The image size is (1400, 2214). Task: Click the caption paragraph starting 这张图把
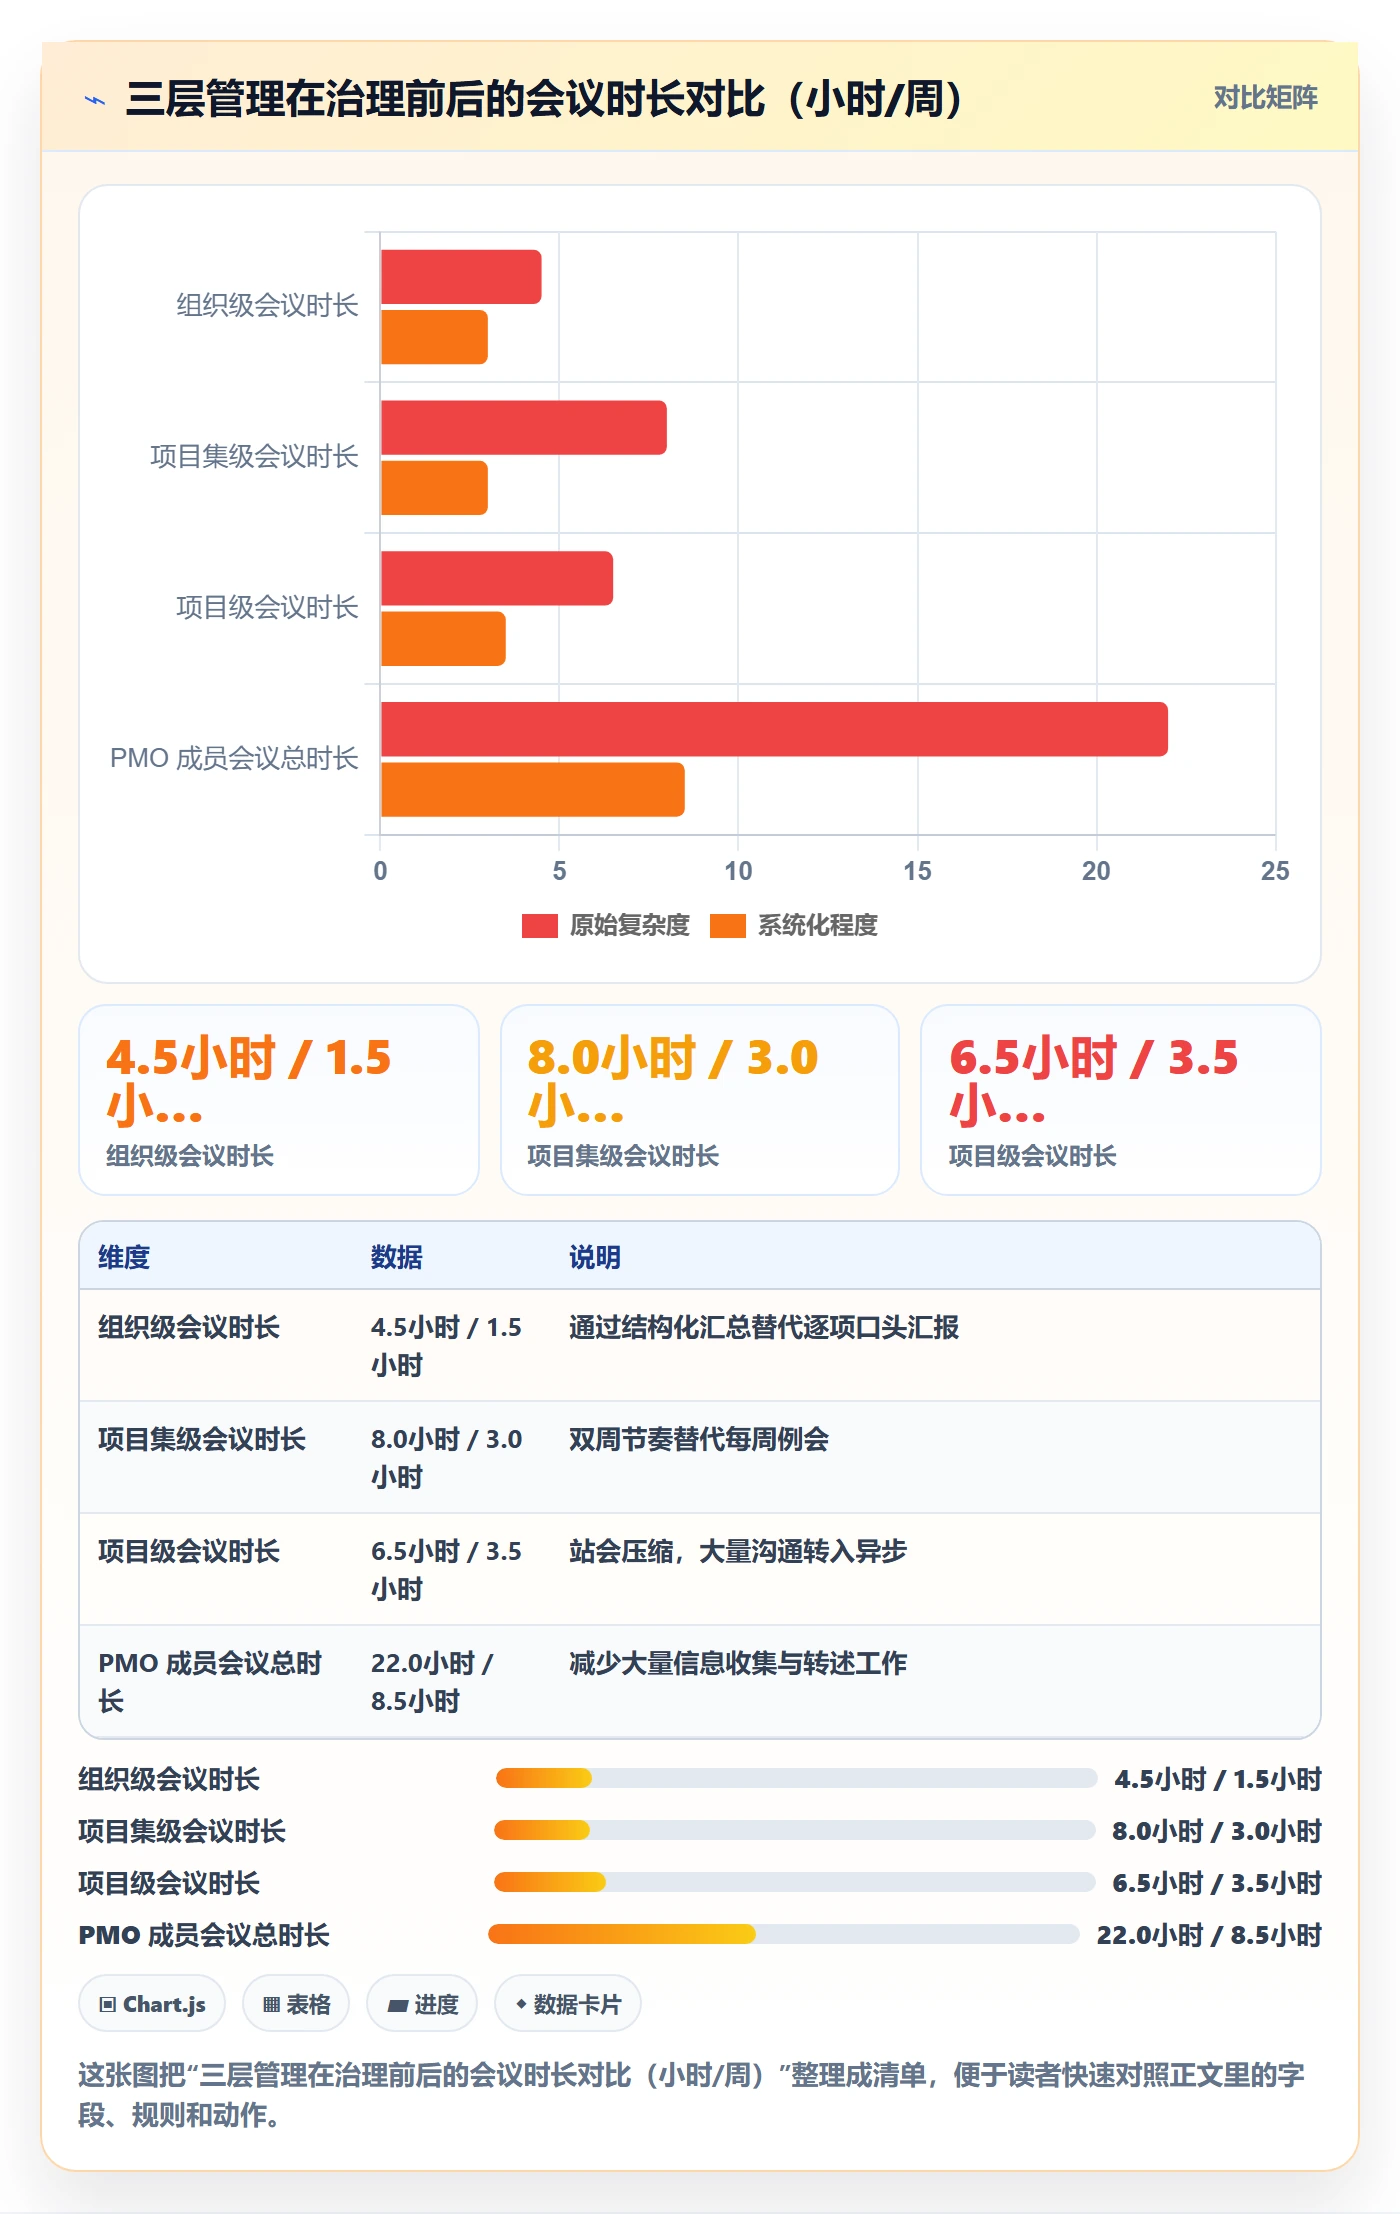tap(692, 2094)
